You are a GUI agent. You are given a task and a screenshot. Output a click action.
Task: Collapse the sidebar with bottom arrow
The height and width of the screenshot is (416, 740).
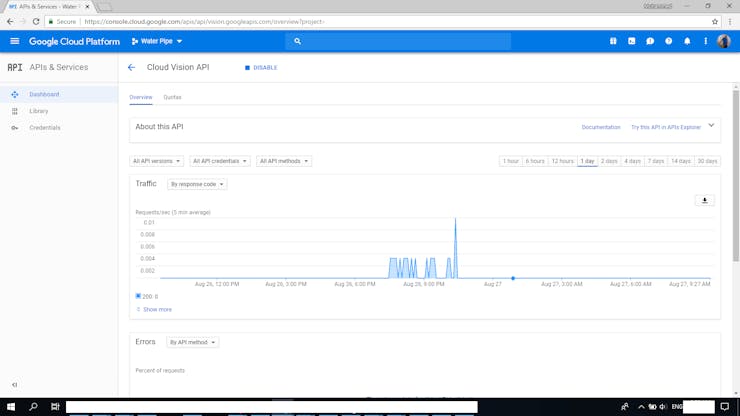15,384
